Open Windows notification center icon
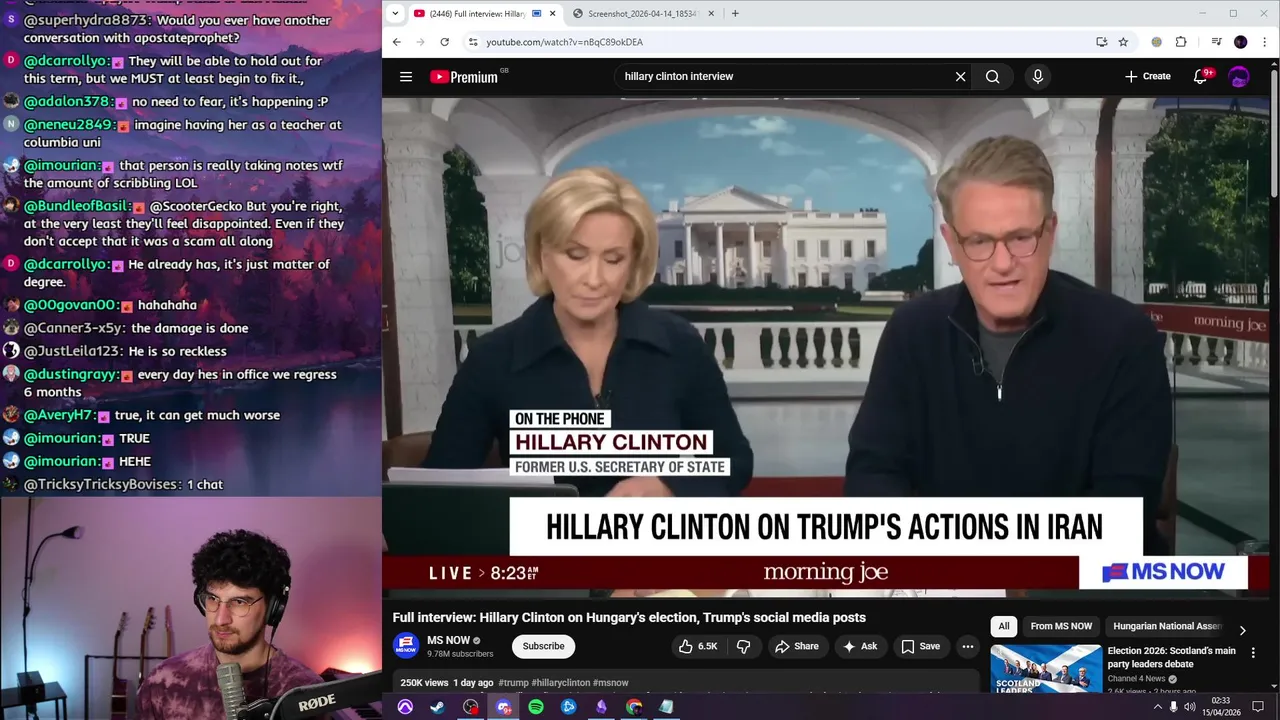1280x720 pixels. pyautogui.click(x=1258, y=707)
